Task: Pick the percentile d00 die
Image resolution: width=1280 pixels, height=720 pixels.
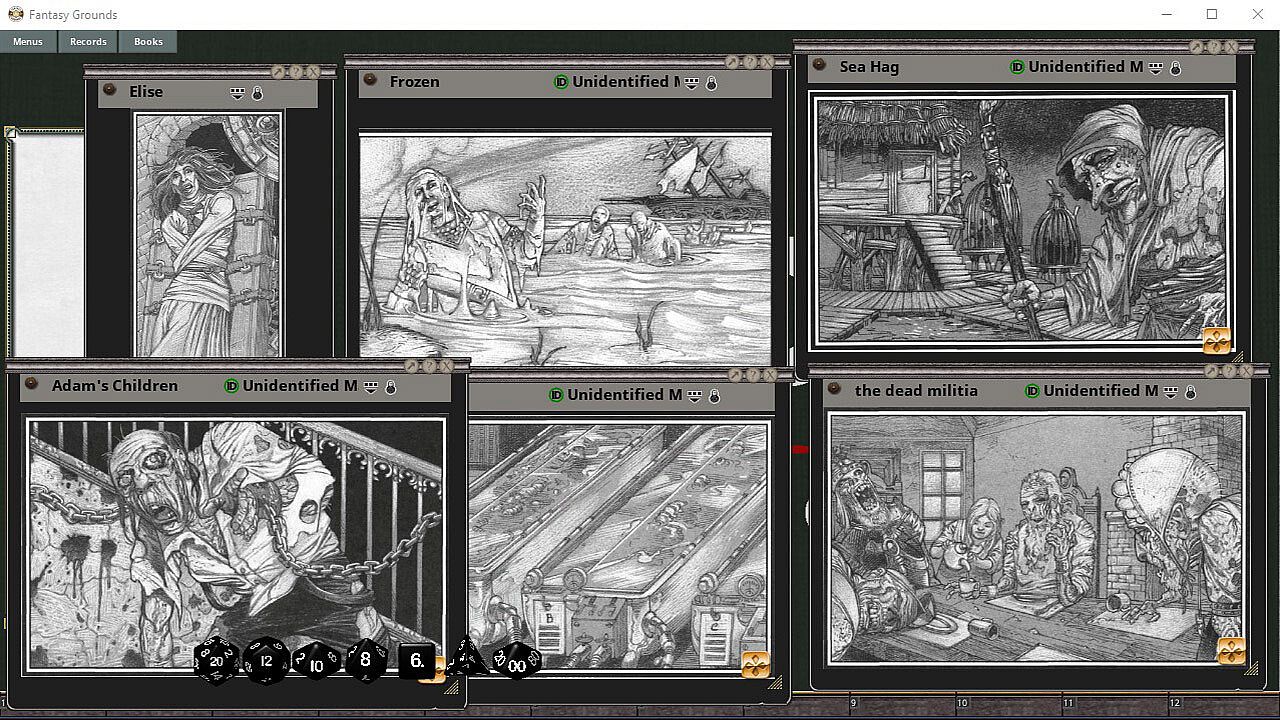Action: pyautogui.click(x=516, y=660)
